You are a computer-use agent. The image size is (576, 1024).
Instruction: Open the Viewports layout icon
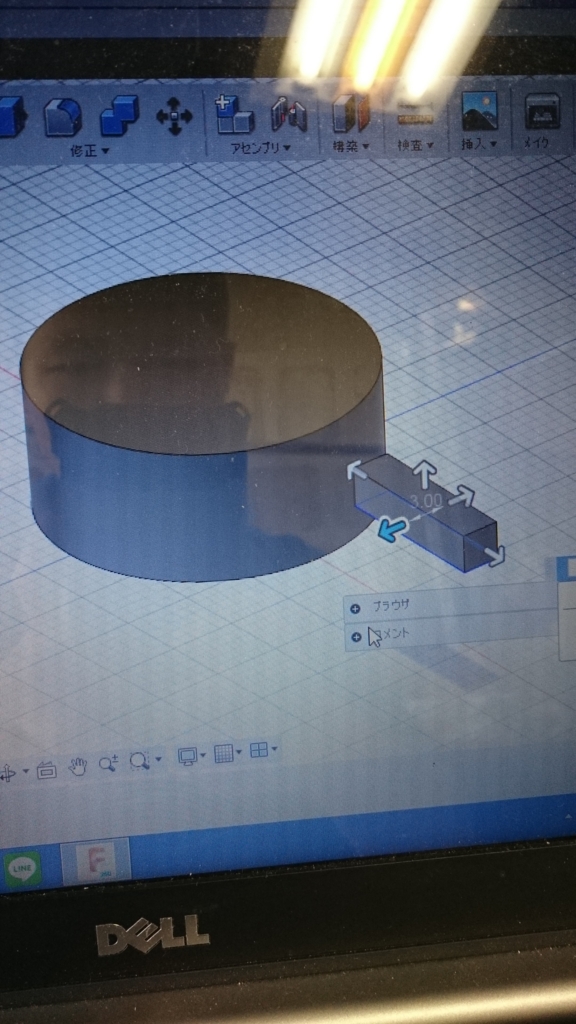click(x=259, y=750)
